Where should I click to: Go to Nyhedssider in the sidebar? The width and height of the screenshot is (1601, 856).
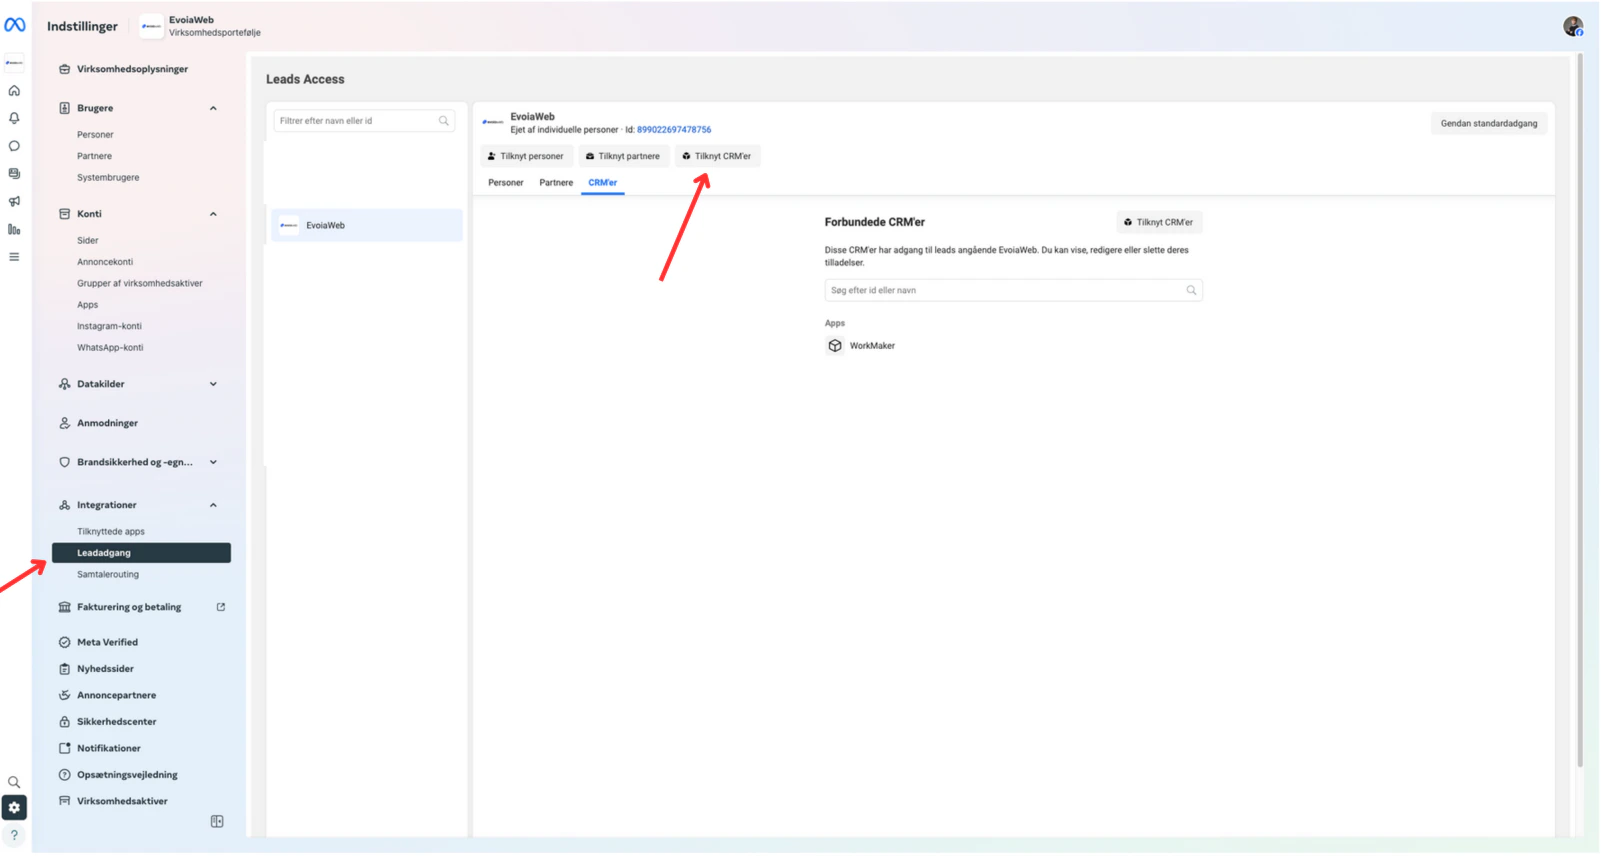pos(105,669)
